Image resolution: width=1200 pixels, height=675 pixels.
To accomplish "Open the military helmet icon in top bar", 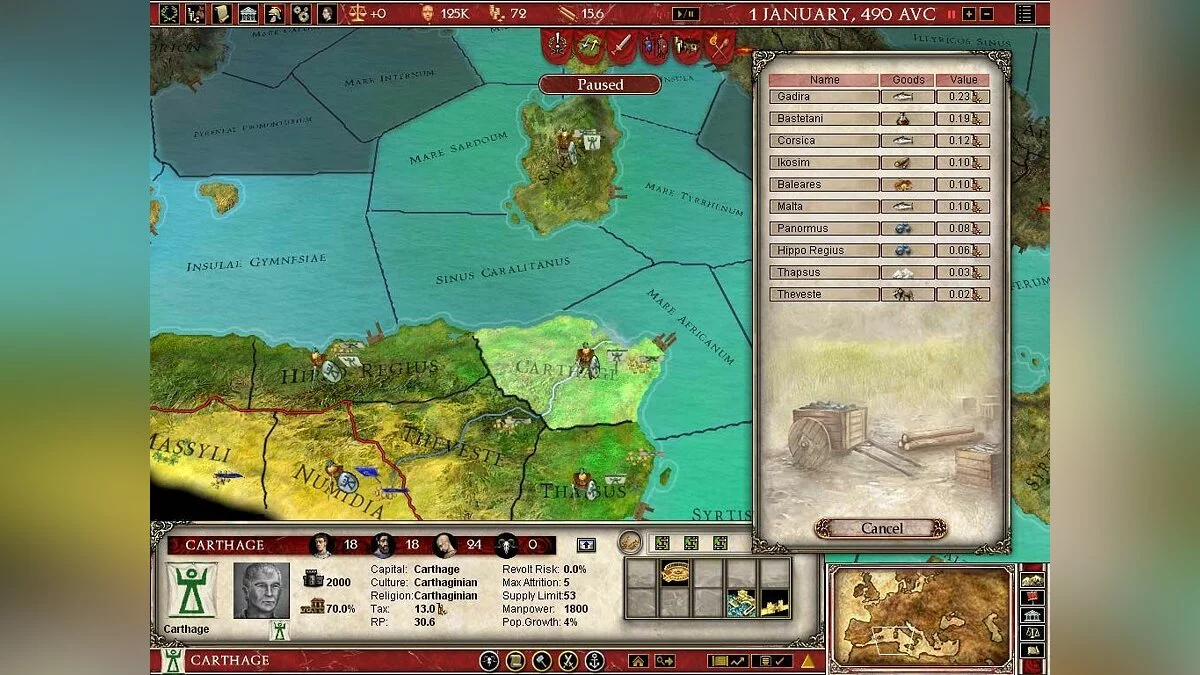I will [274, 13].
